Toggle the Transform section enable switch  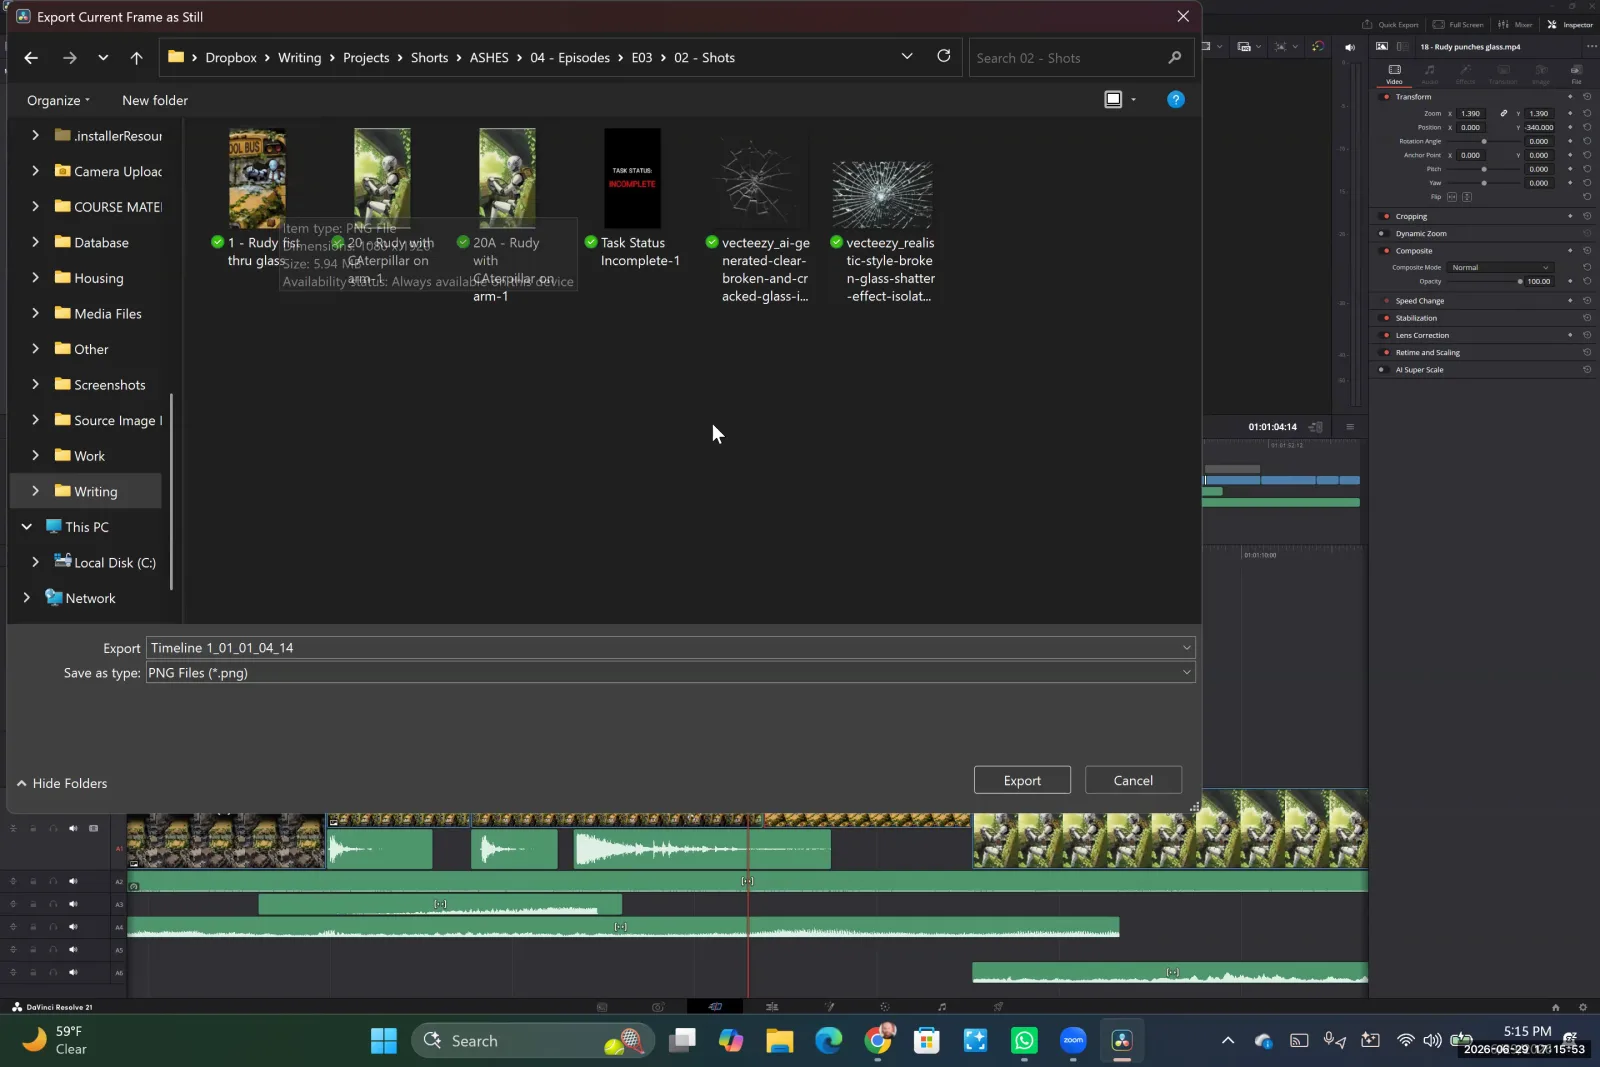pyautogui.click(x=1386, y=97)
